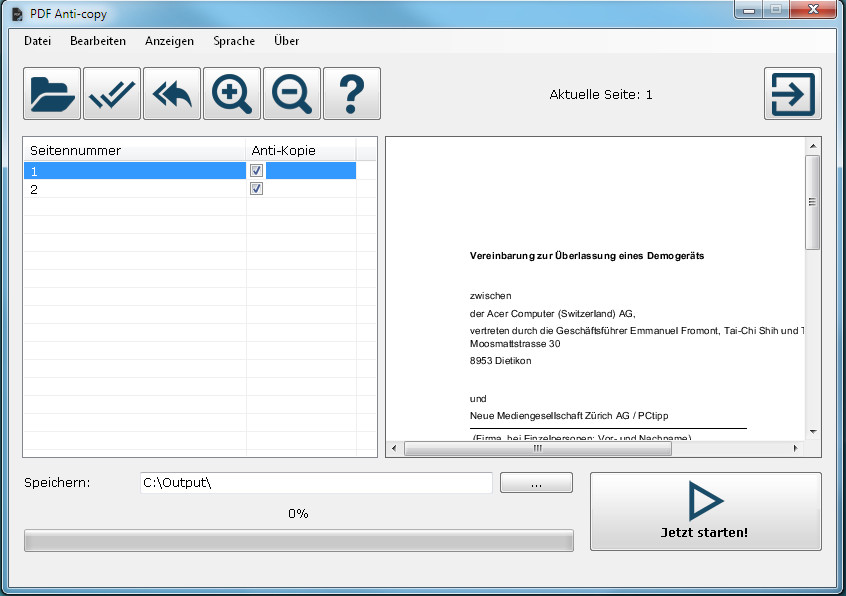Toggle the Anti-Kopie checkbox for page 1

point(256,170)
